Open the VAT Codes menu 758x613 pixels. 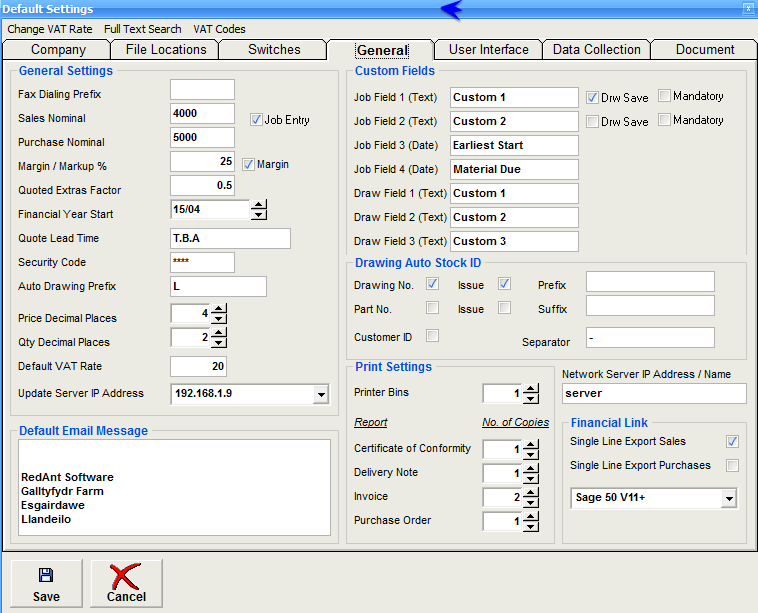pyautogui.click(x=219, y=29)
